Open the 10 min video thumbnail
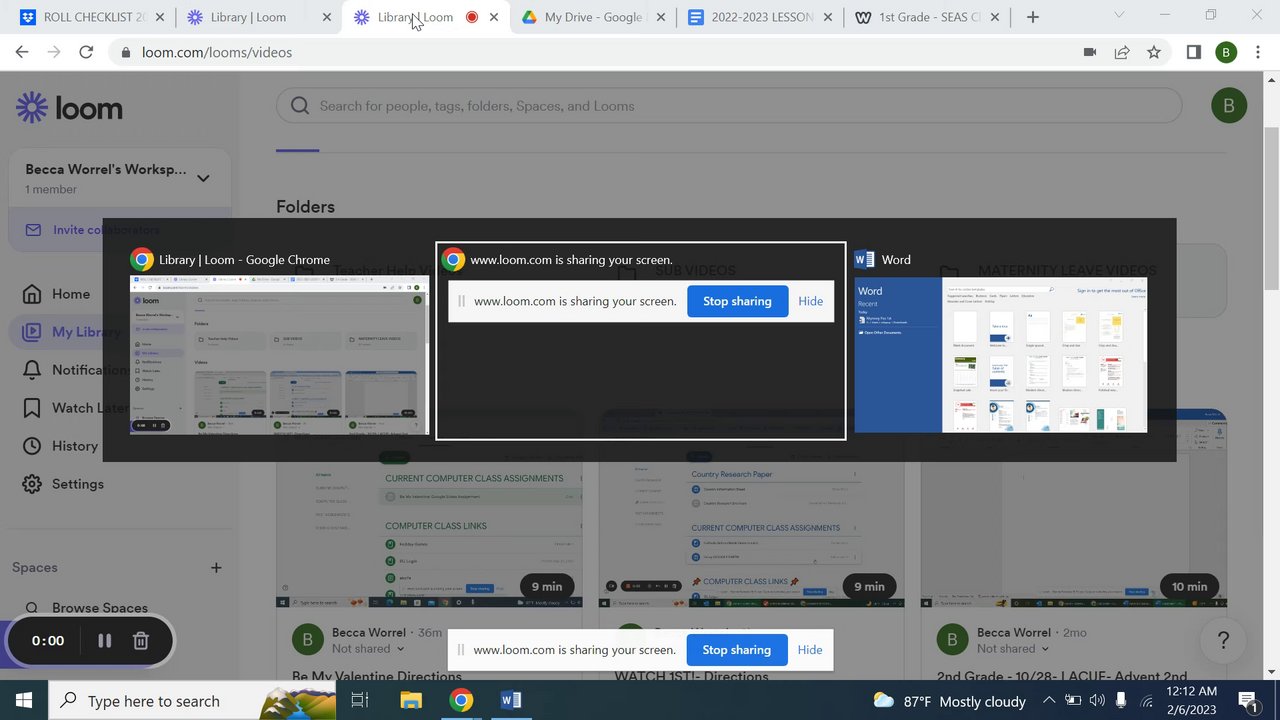 1074,508
